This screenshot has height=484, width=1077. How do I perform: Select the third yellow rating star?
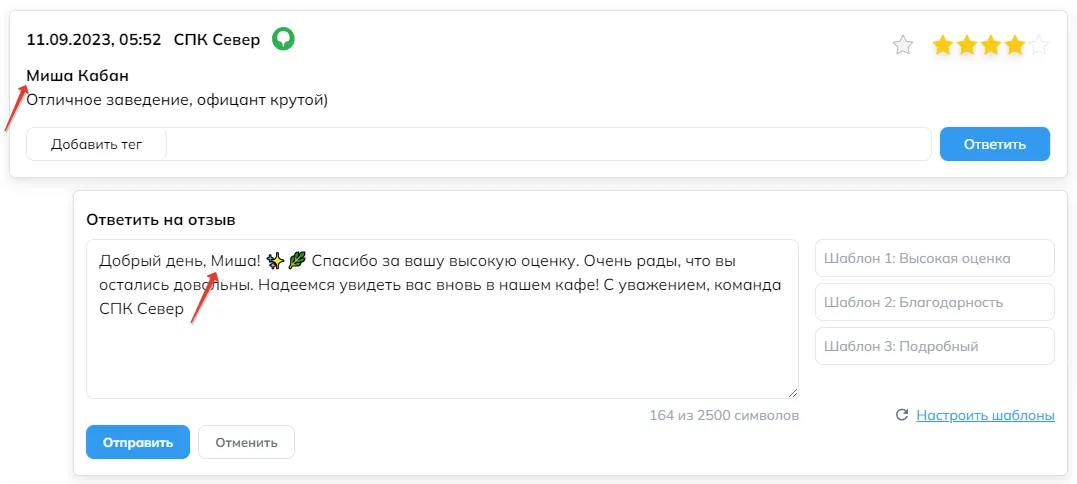click(x=990, y=46)
